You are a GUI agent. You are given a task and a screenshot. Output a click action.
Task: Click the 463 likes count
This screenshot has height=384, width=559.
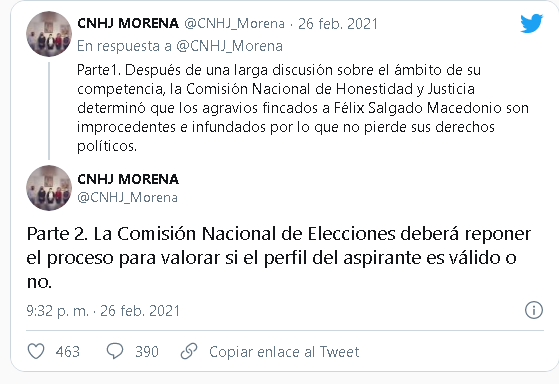(68, 352)
